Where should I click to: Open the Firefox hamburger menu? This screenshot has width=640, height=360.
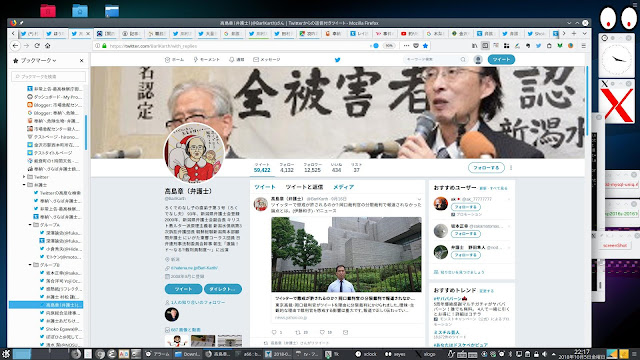coord(583,46)
